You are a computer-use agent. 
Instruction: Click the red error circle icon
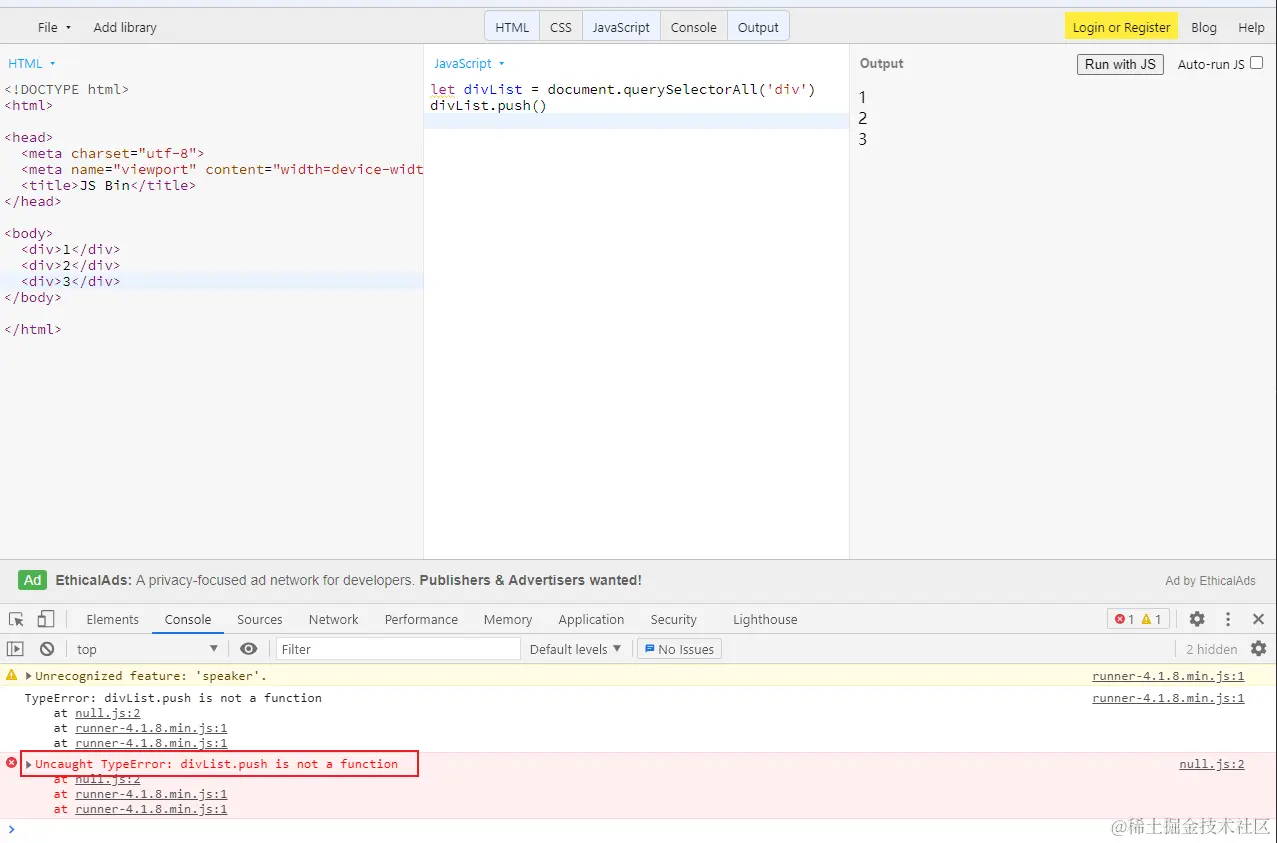coord(12,763)
